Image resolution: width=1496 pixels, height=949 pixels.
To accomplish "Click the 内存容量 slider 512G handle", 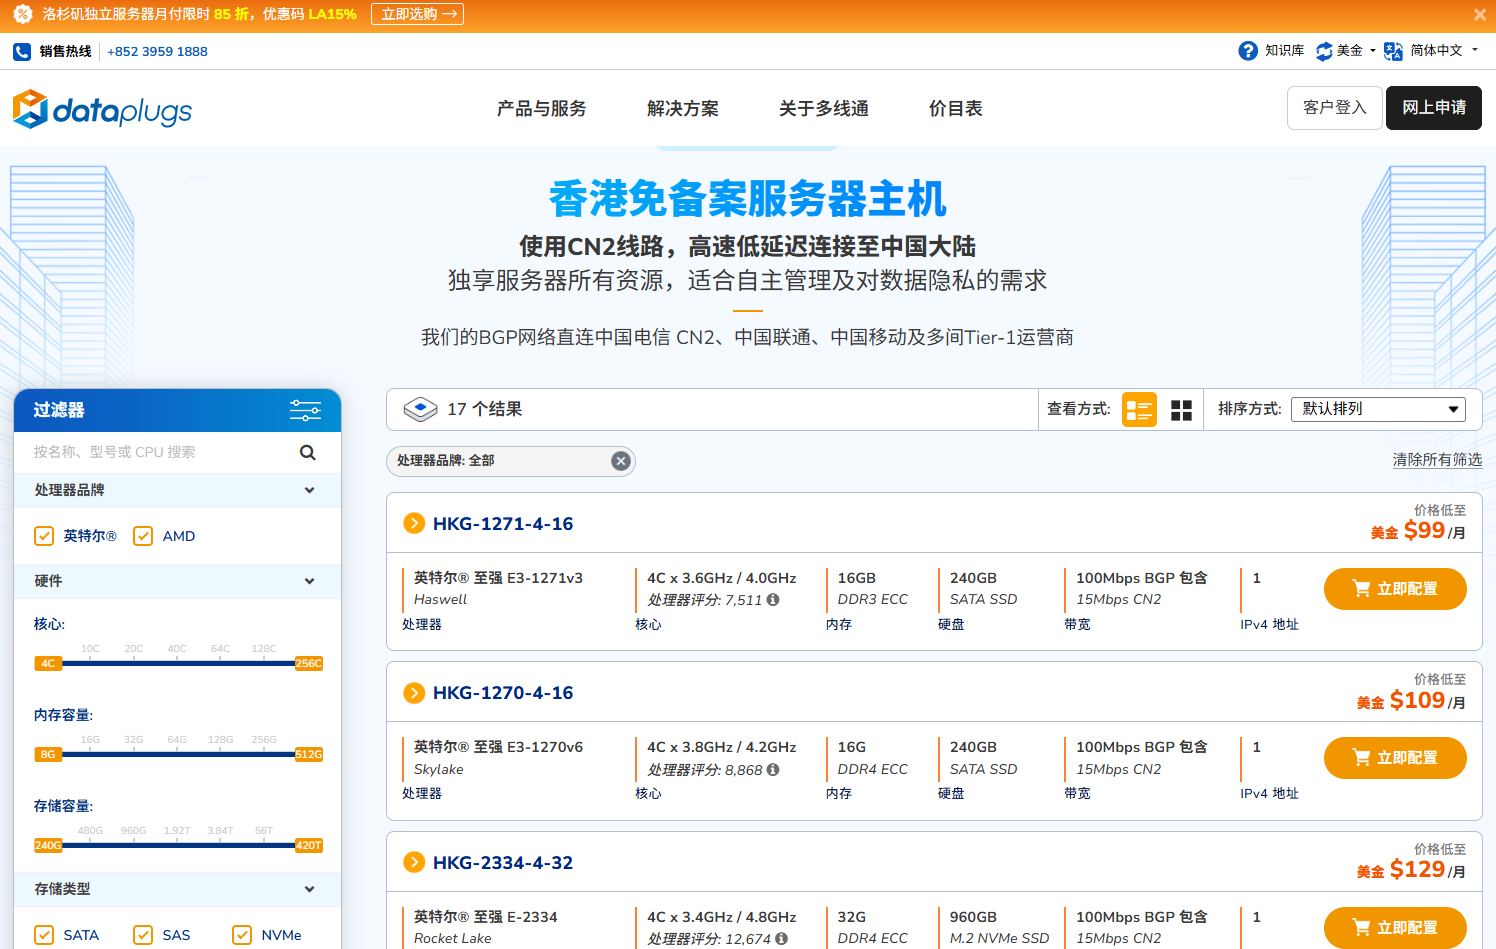I will coord(309,754).
